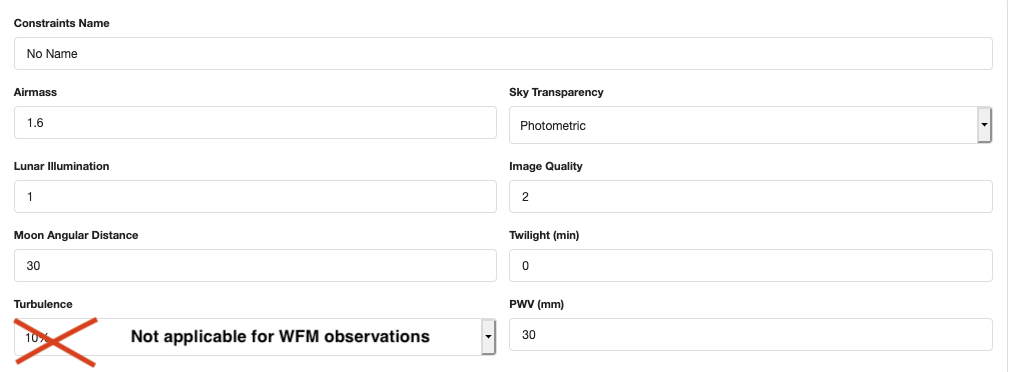Click the Sky Transparency label
This screenshot has width=1009, height=372.
pyautogui.click(x=557, y=92)
